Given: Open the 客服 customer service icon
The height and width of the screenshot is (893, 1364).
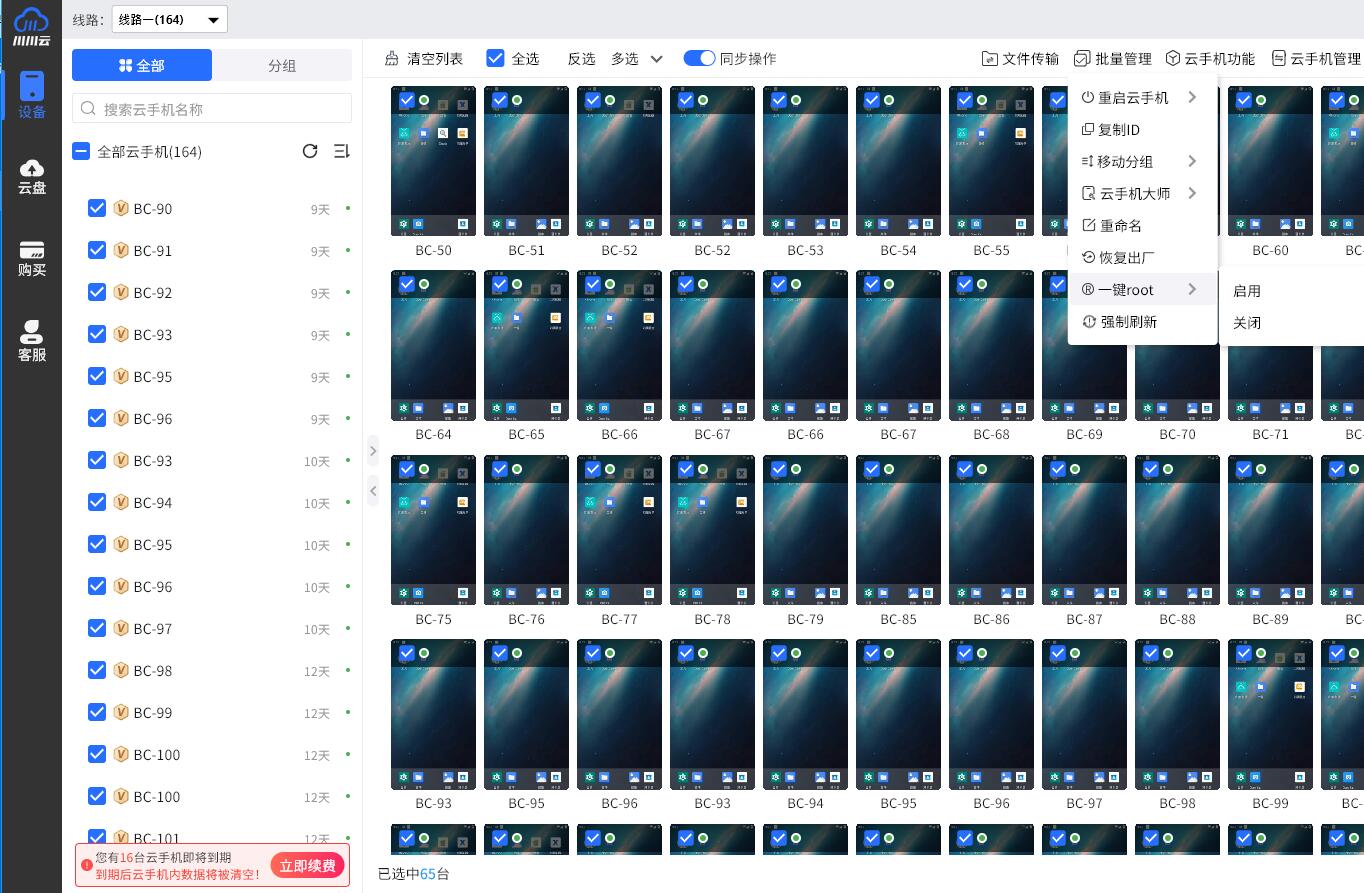Looking at the screenshot, I should (x=32, y=341).
